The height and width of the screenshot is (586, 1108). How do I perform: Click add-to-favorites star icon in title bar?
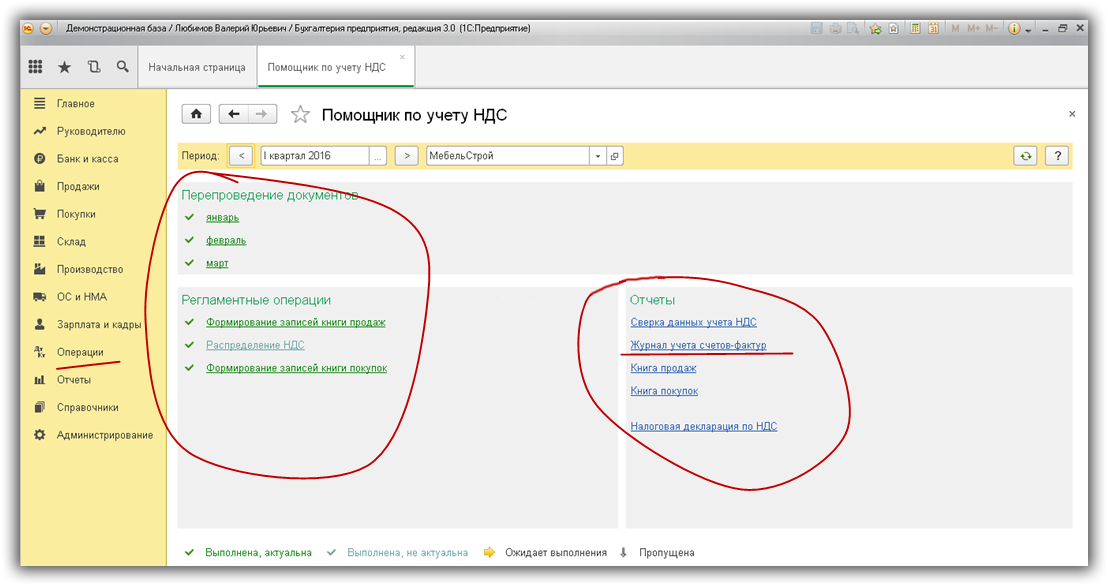point(876,28)
